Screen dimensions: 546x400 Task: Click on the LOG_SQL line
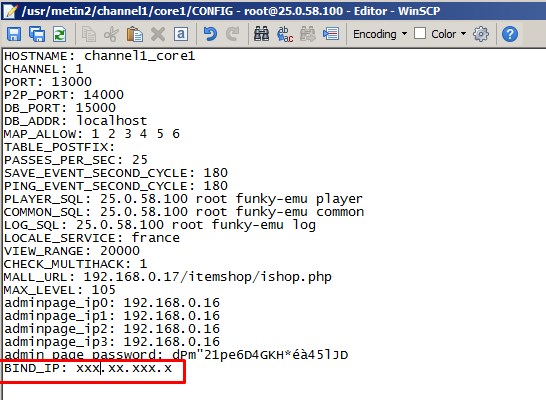160,225
